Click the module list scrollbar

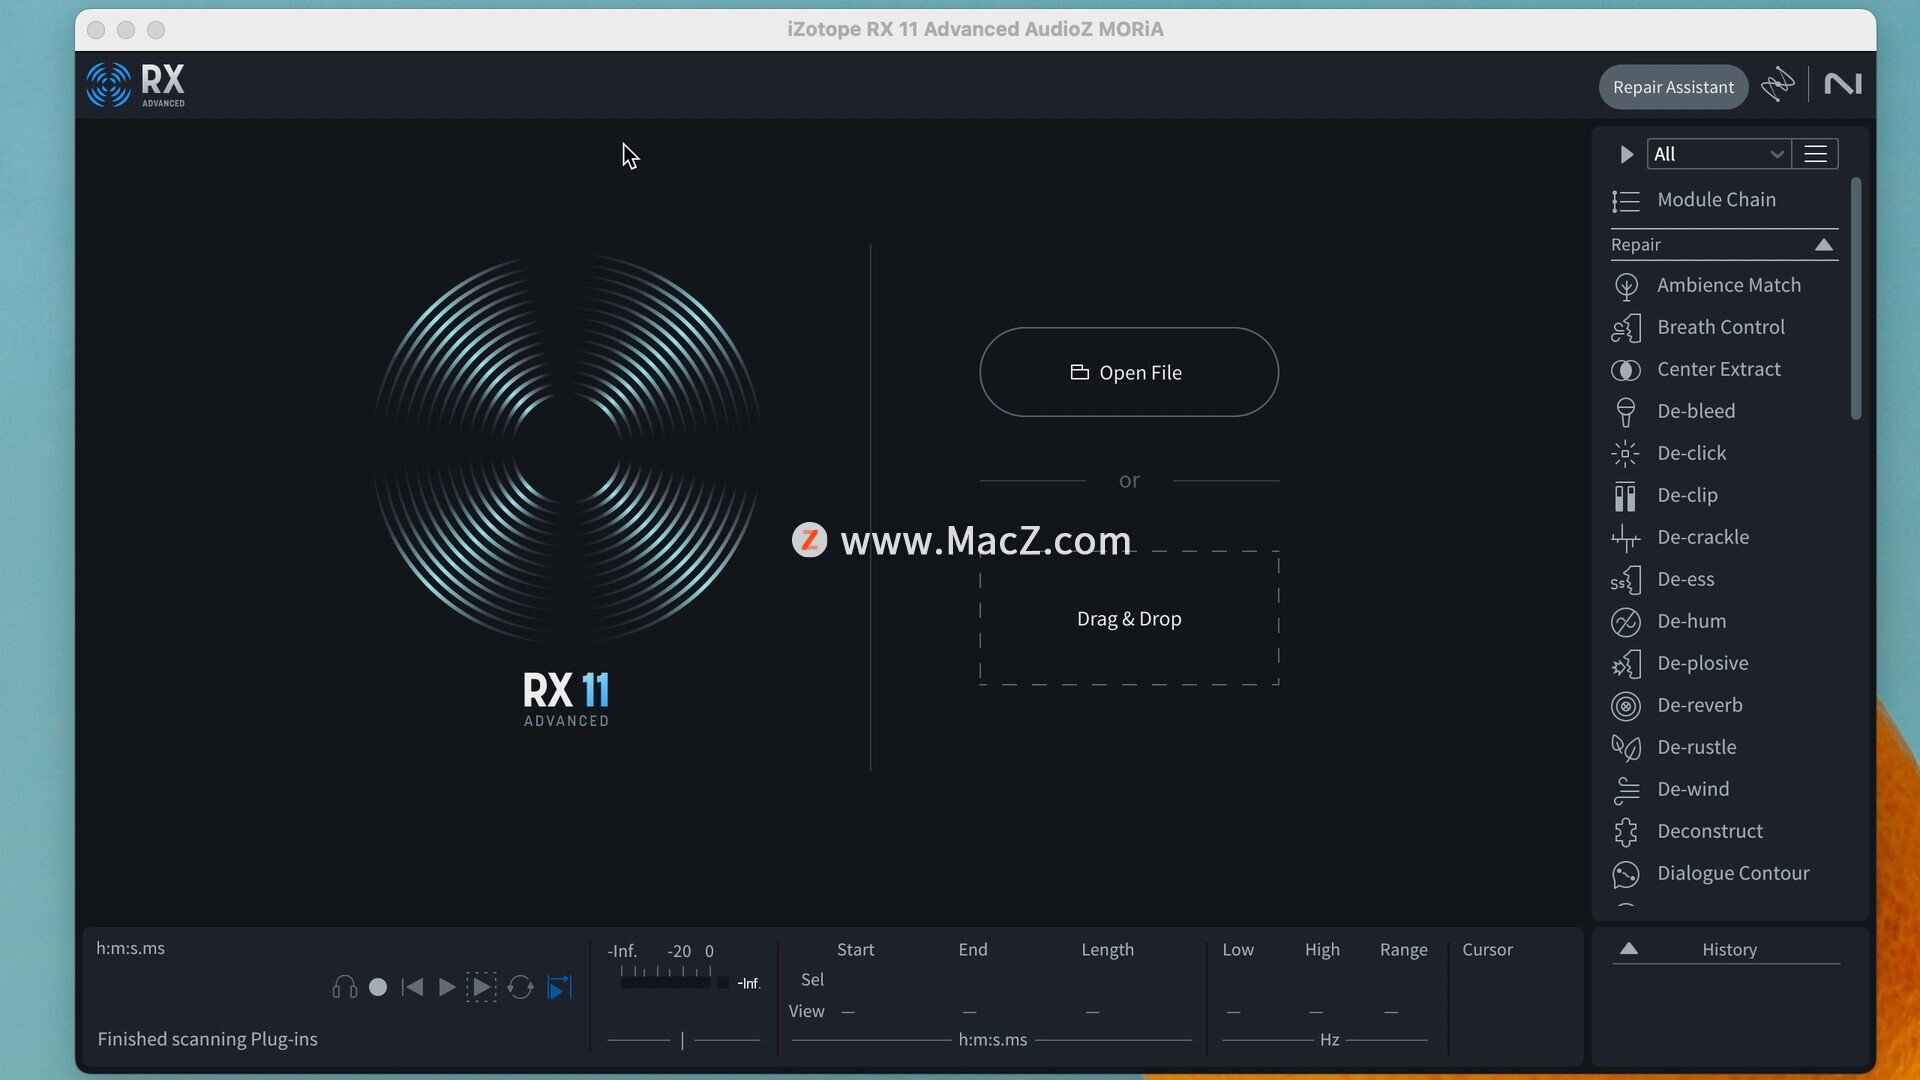(1856, 299)
